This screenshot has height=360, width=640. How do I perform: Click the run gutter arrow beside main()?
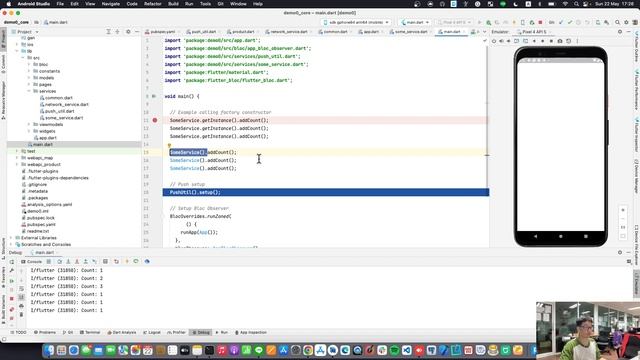coord(154,96)
